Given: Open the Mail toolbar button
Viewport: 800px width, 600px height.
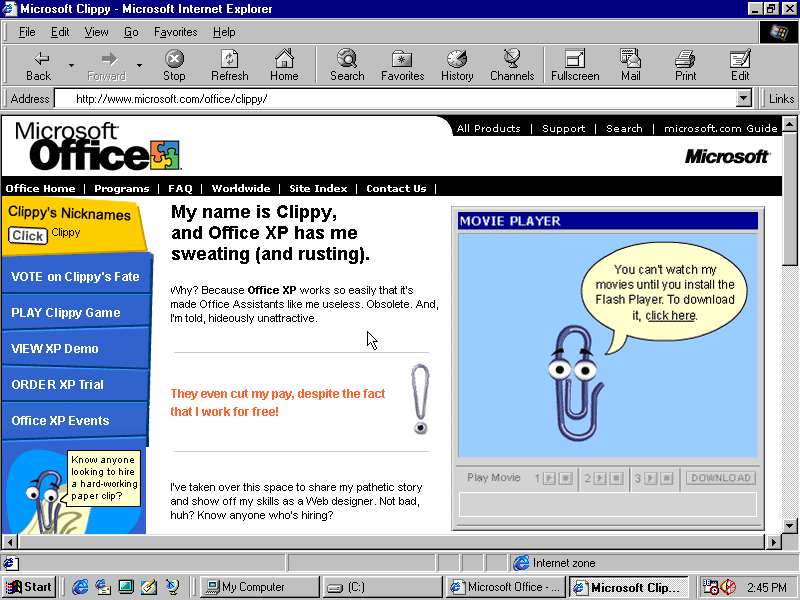Looking at the screenshot, I should tap(631, 66).
